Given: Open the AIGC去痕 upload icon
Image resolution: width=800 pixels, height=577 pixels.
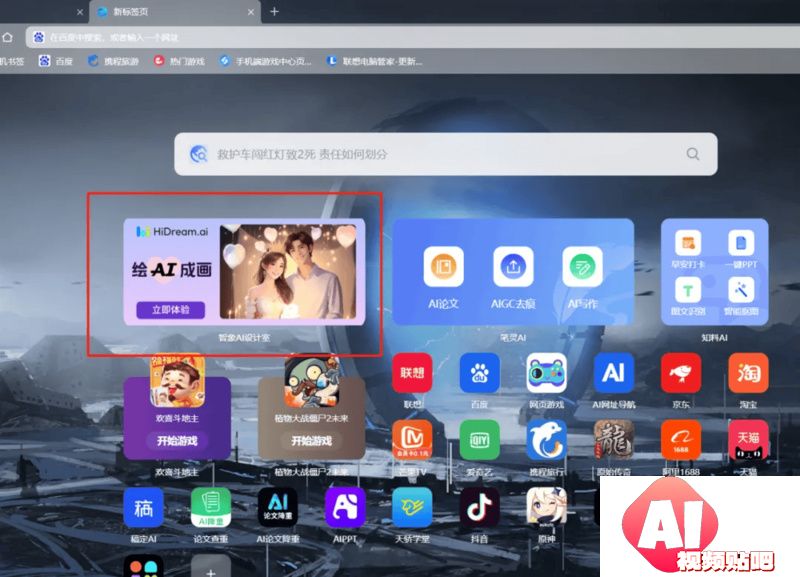Looking at the screenshot, I should 513,266.
